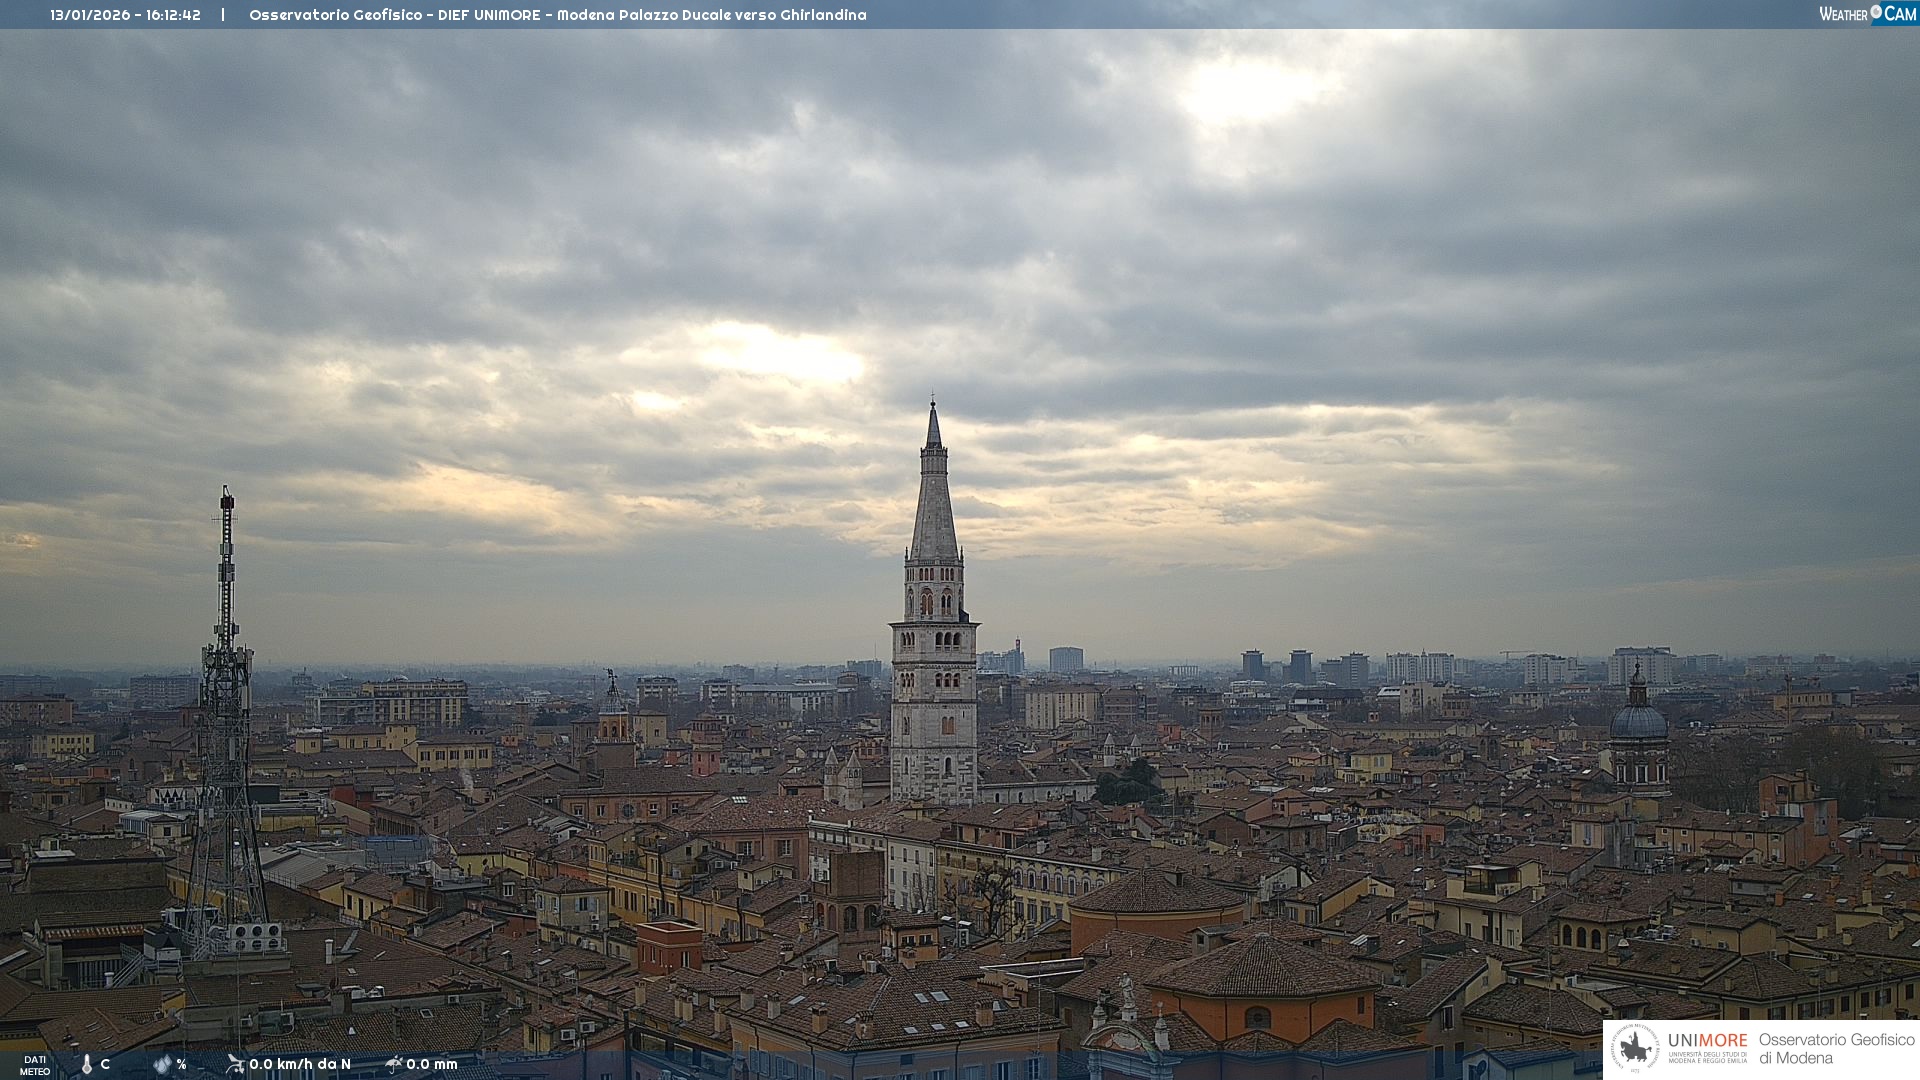
Task: Click the Università degli Studi subtitle
Action: coord(1707,1057)
